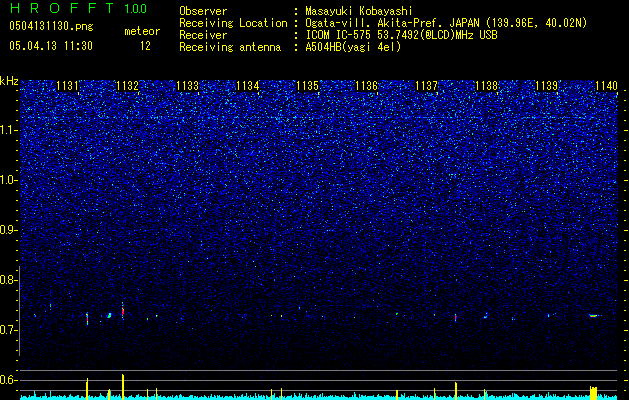Screen dimensions: 629x400
Task: Click the long horizontal meteor echo near 1140
Action: pos(594,316)
